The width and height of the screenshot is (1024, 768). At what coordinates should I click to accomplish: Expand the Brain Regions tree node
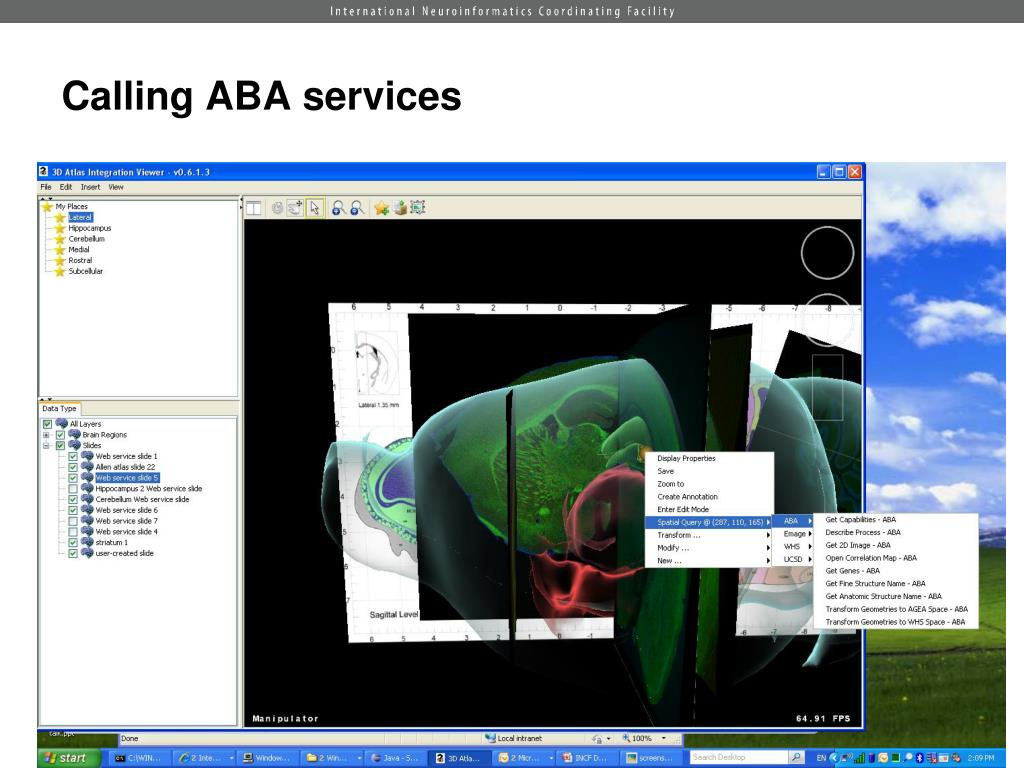point(46,435)
